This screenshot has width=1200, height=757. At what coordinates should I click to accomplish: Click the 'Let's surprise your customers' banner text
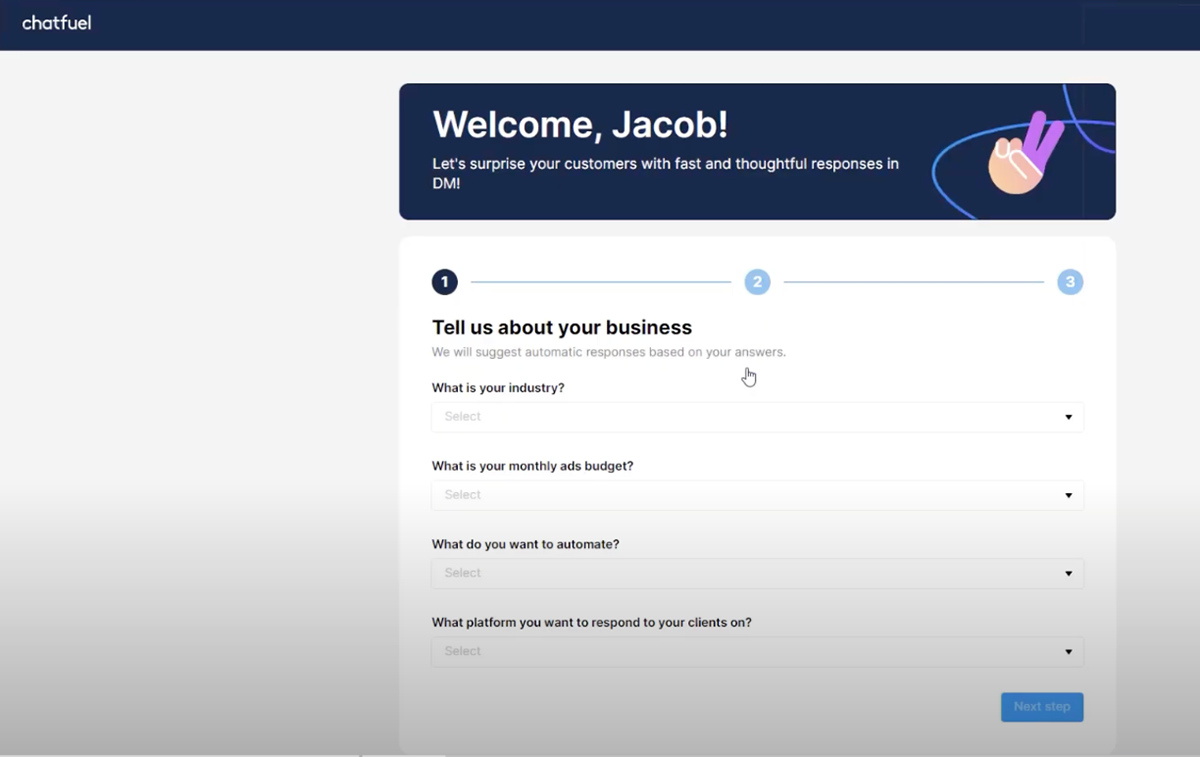click(665, 173)
